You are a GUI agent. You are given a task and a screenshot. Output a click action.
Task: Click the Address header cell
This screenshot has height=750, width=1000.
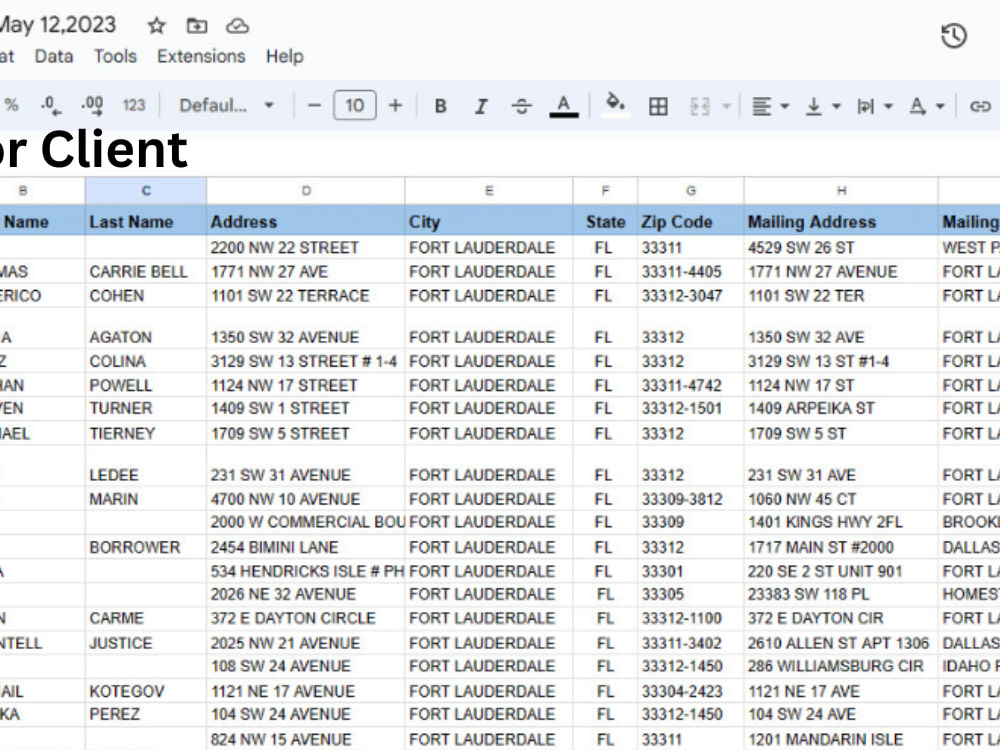(305, 221)
